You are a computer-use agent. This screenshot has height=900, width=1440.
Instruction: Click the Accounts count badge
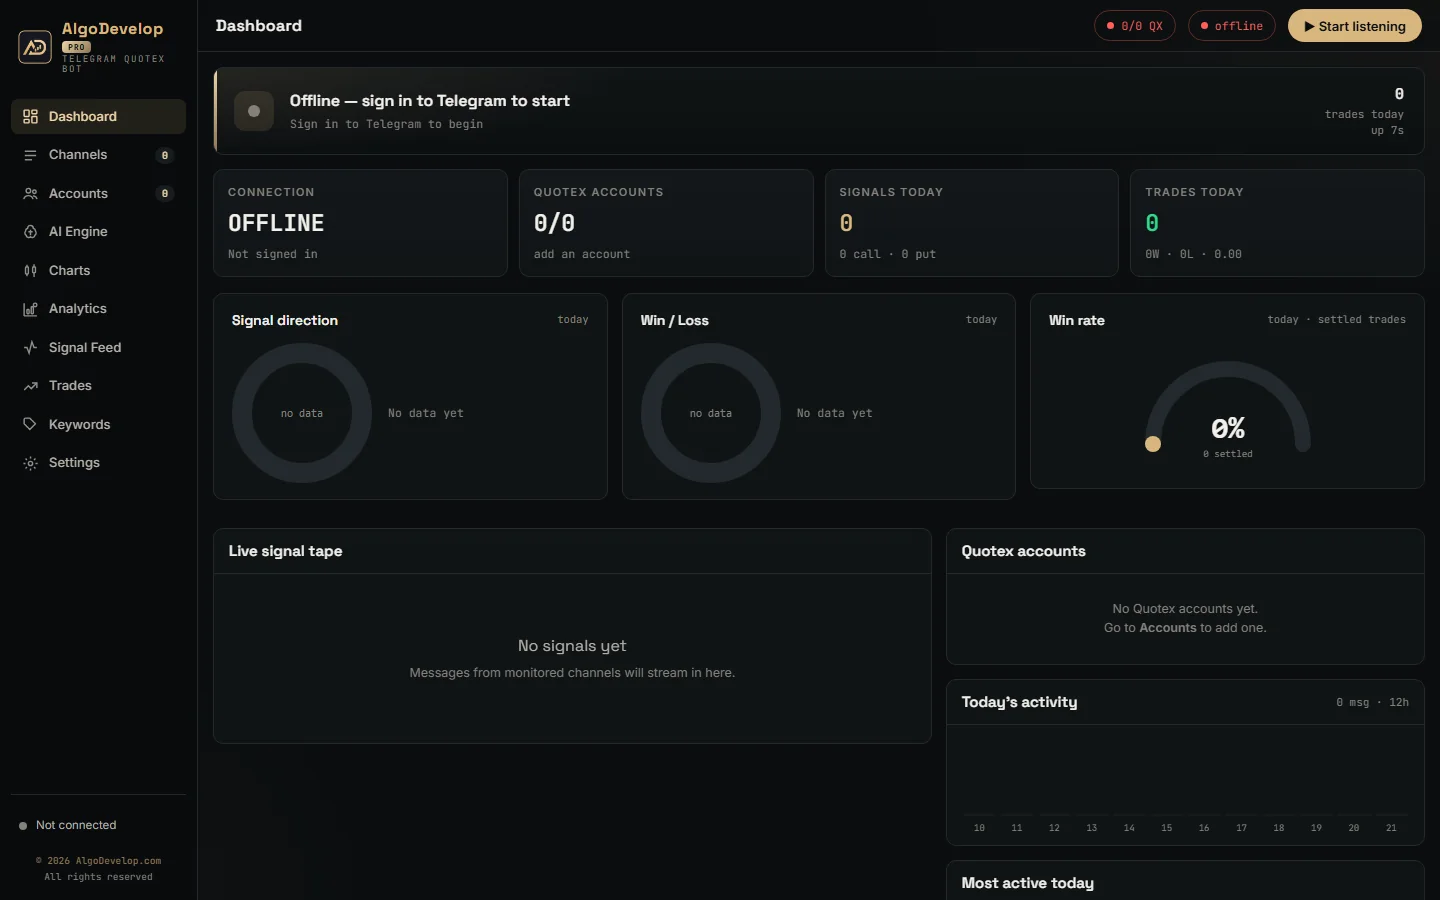coord(165,194)
